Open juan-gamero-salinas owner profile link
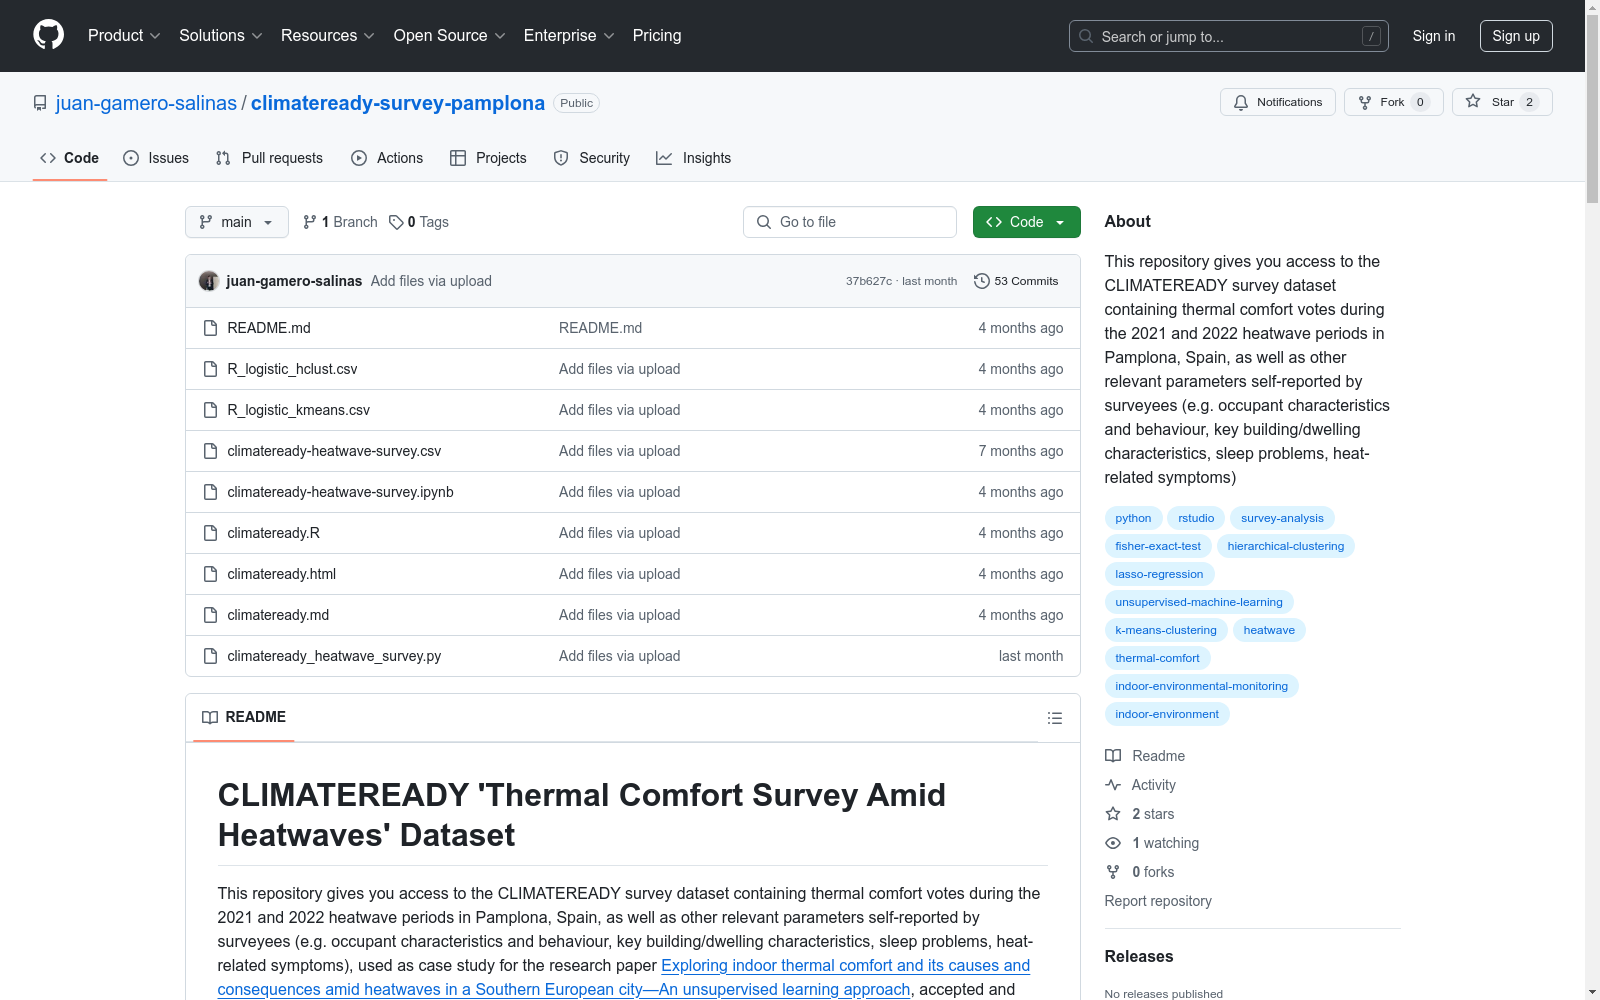This screenshot has height=1000, width=1600. [x=146, y=103]
